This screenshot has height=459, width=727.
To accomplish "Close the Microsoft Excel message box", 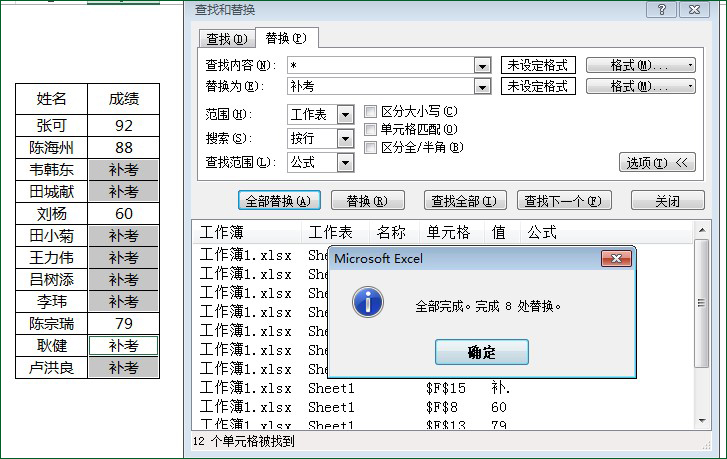I will point(616,259).
